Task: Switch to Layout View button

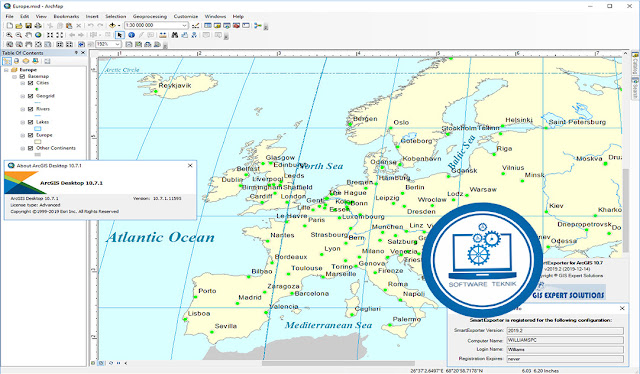Action: (x=101, y=363)
